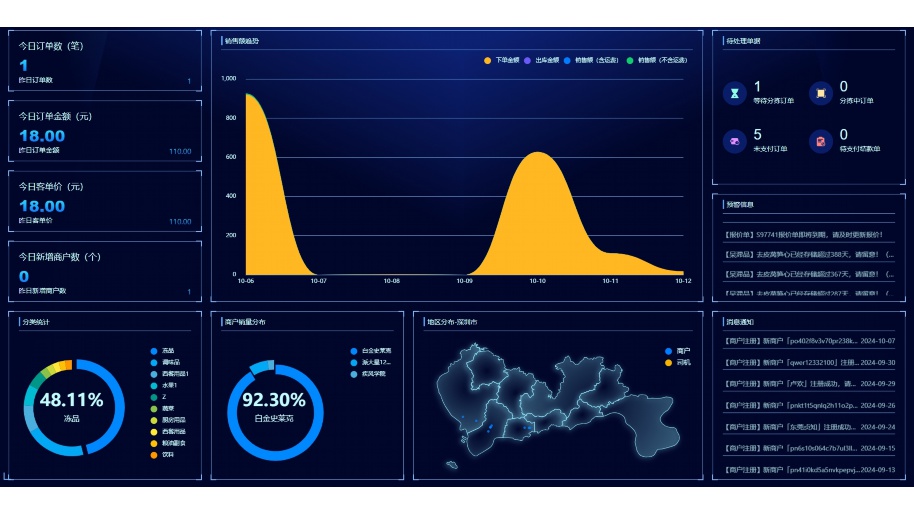Click the 分拣中订单 square icon
914x514 pixels.
click(820, 93)
